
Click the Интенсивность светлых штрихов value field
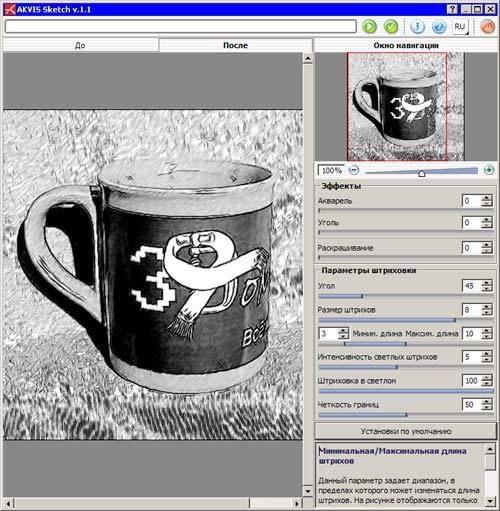[x=471, y=357]
